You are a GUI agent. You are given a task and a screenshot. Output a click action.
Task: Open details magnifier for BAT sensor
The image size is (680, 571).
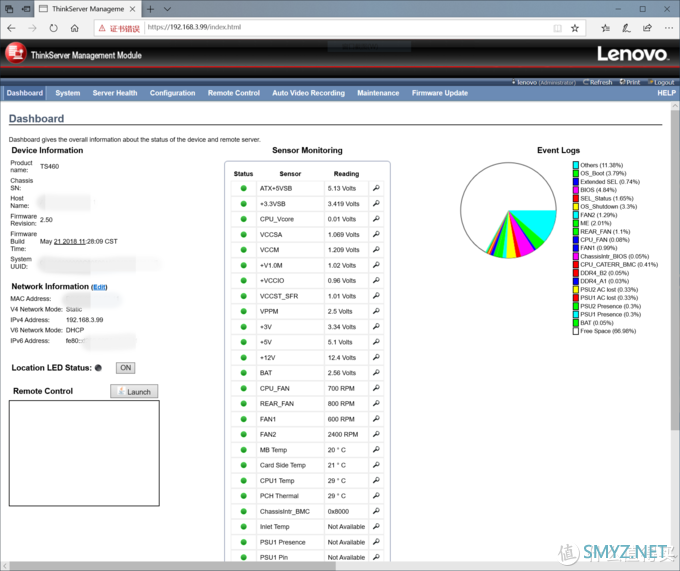coord(376,373)
